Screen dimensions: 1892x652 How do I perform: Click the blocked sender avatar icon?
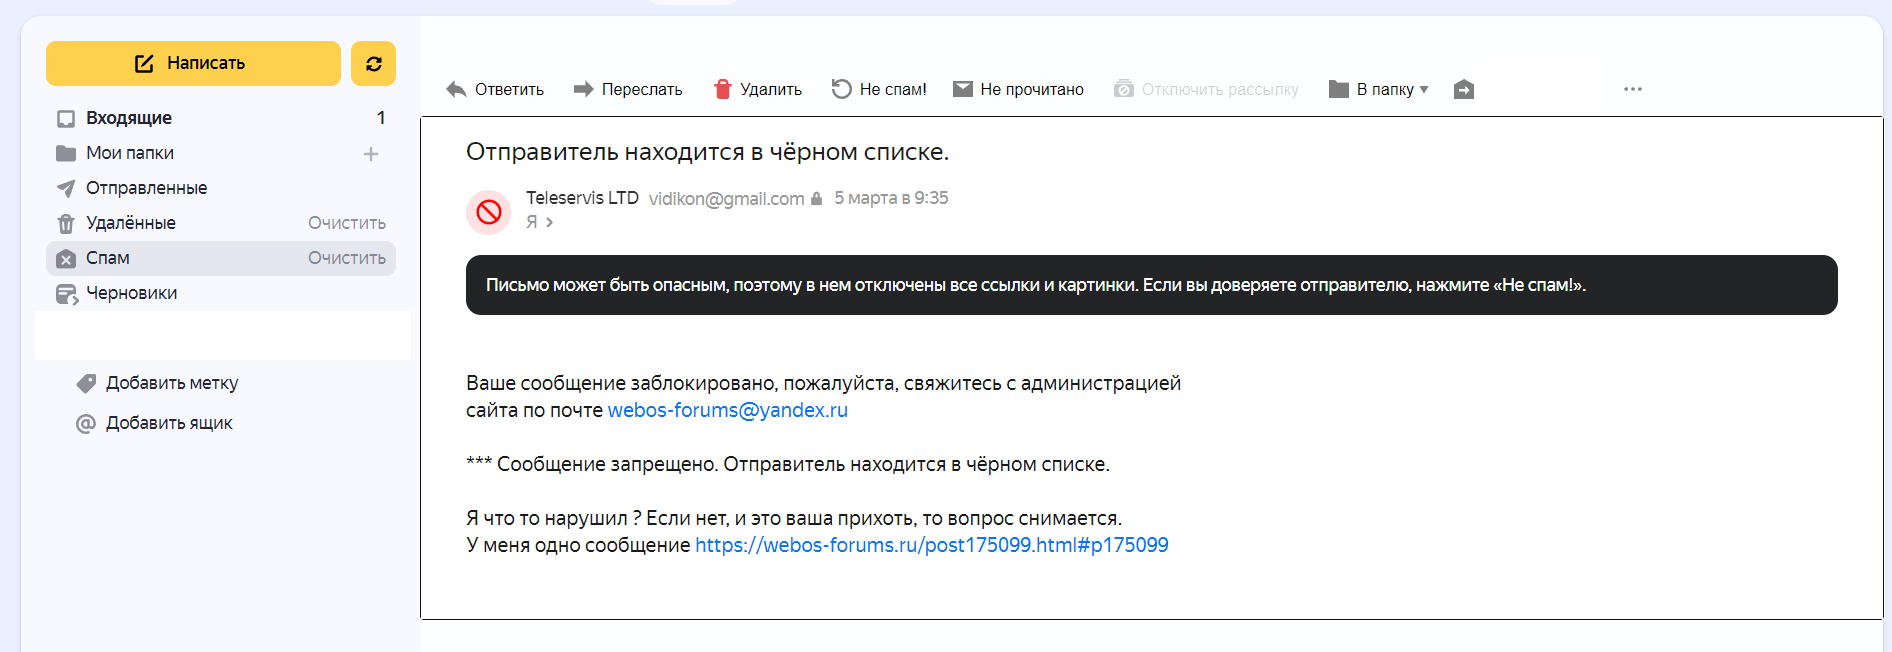489,212
